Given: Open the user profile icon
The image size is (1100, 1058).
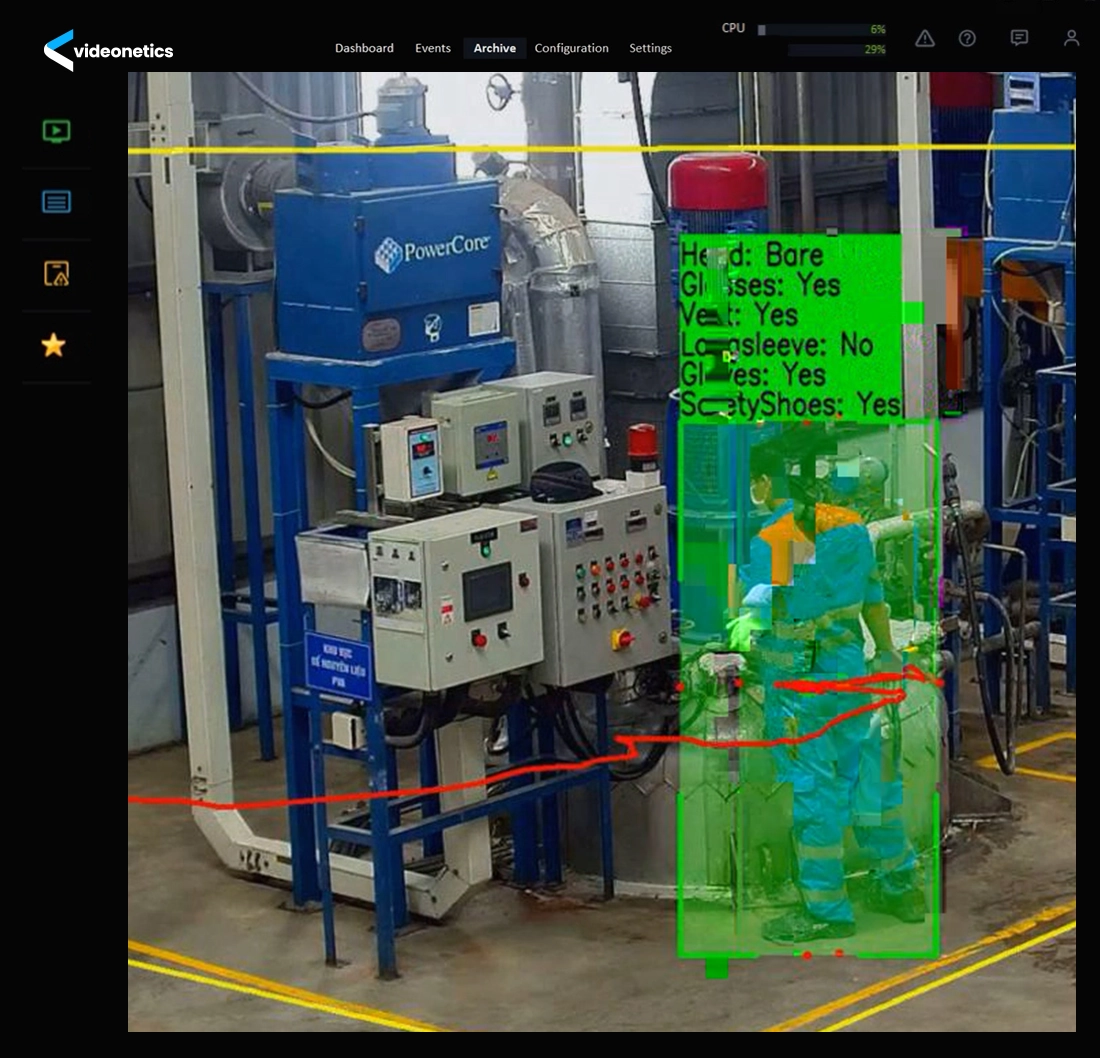Looking at the screenshot, I should pyautogui.click(x=1071, y=38).
